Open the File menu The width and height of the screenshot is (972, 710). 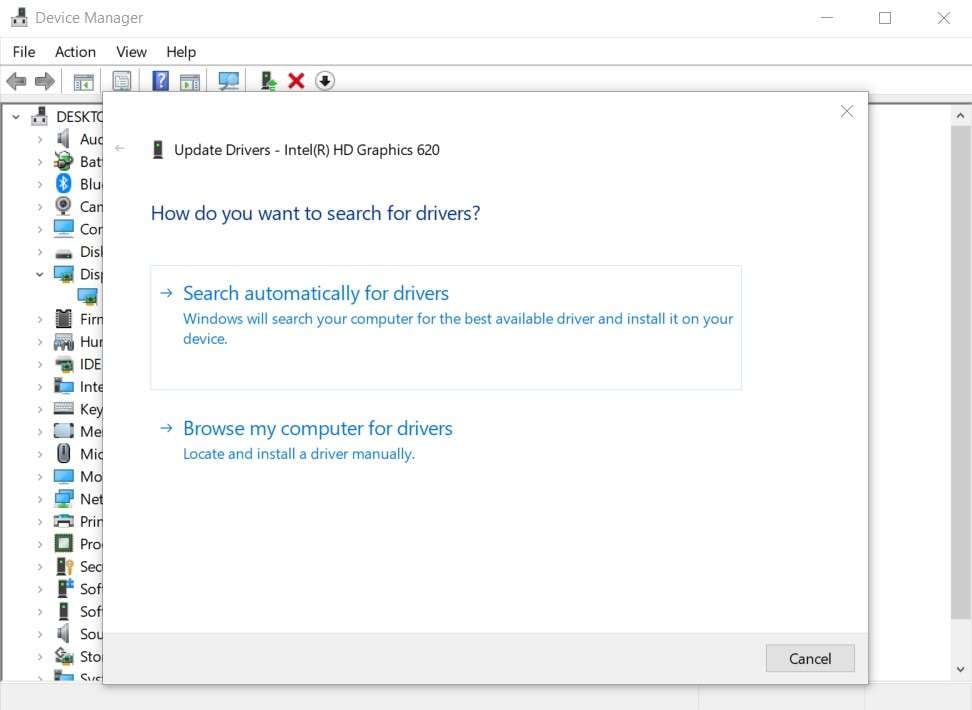pos(24,52)
